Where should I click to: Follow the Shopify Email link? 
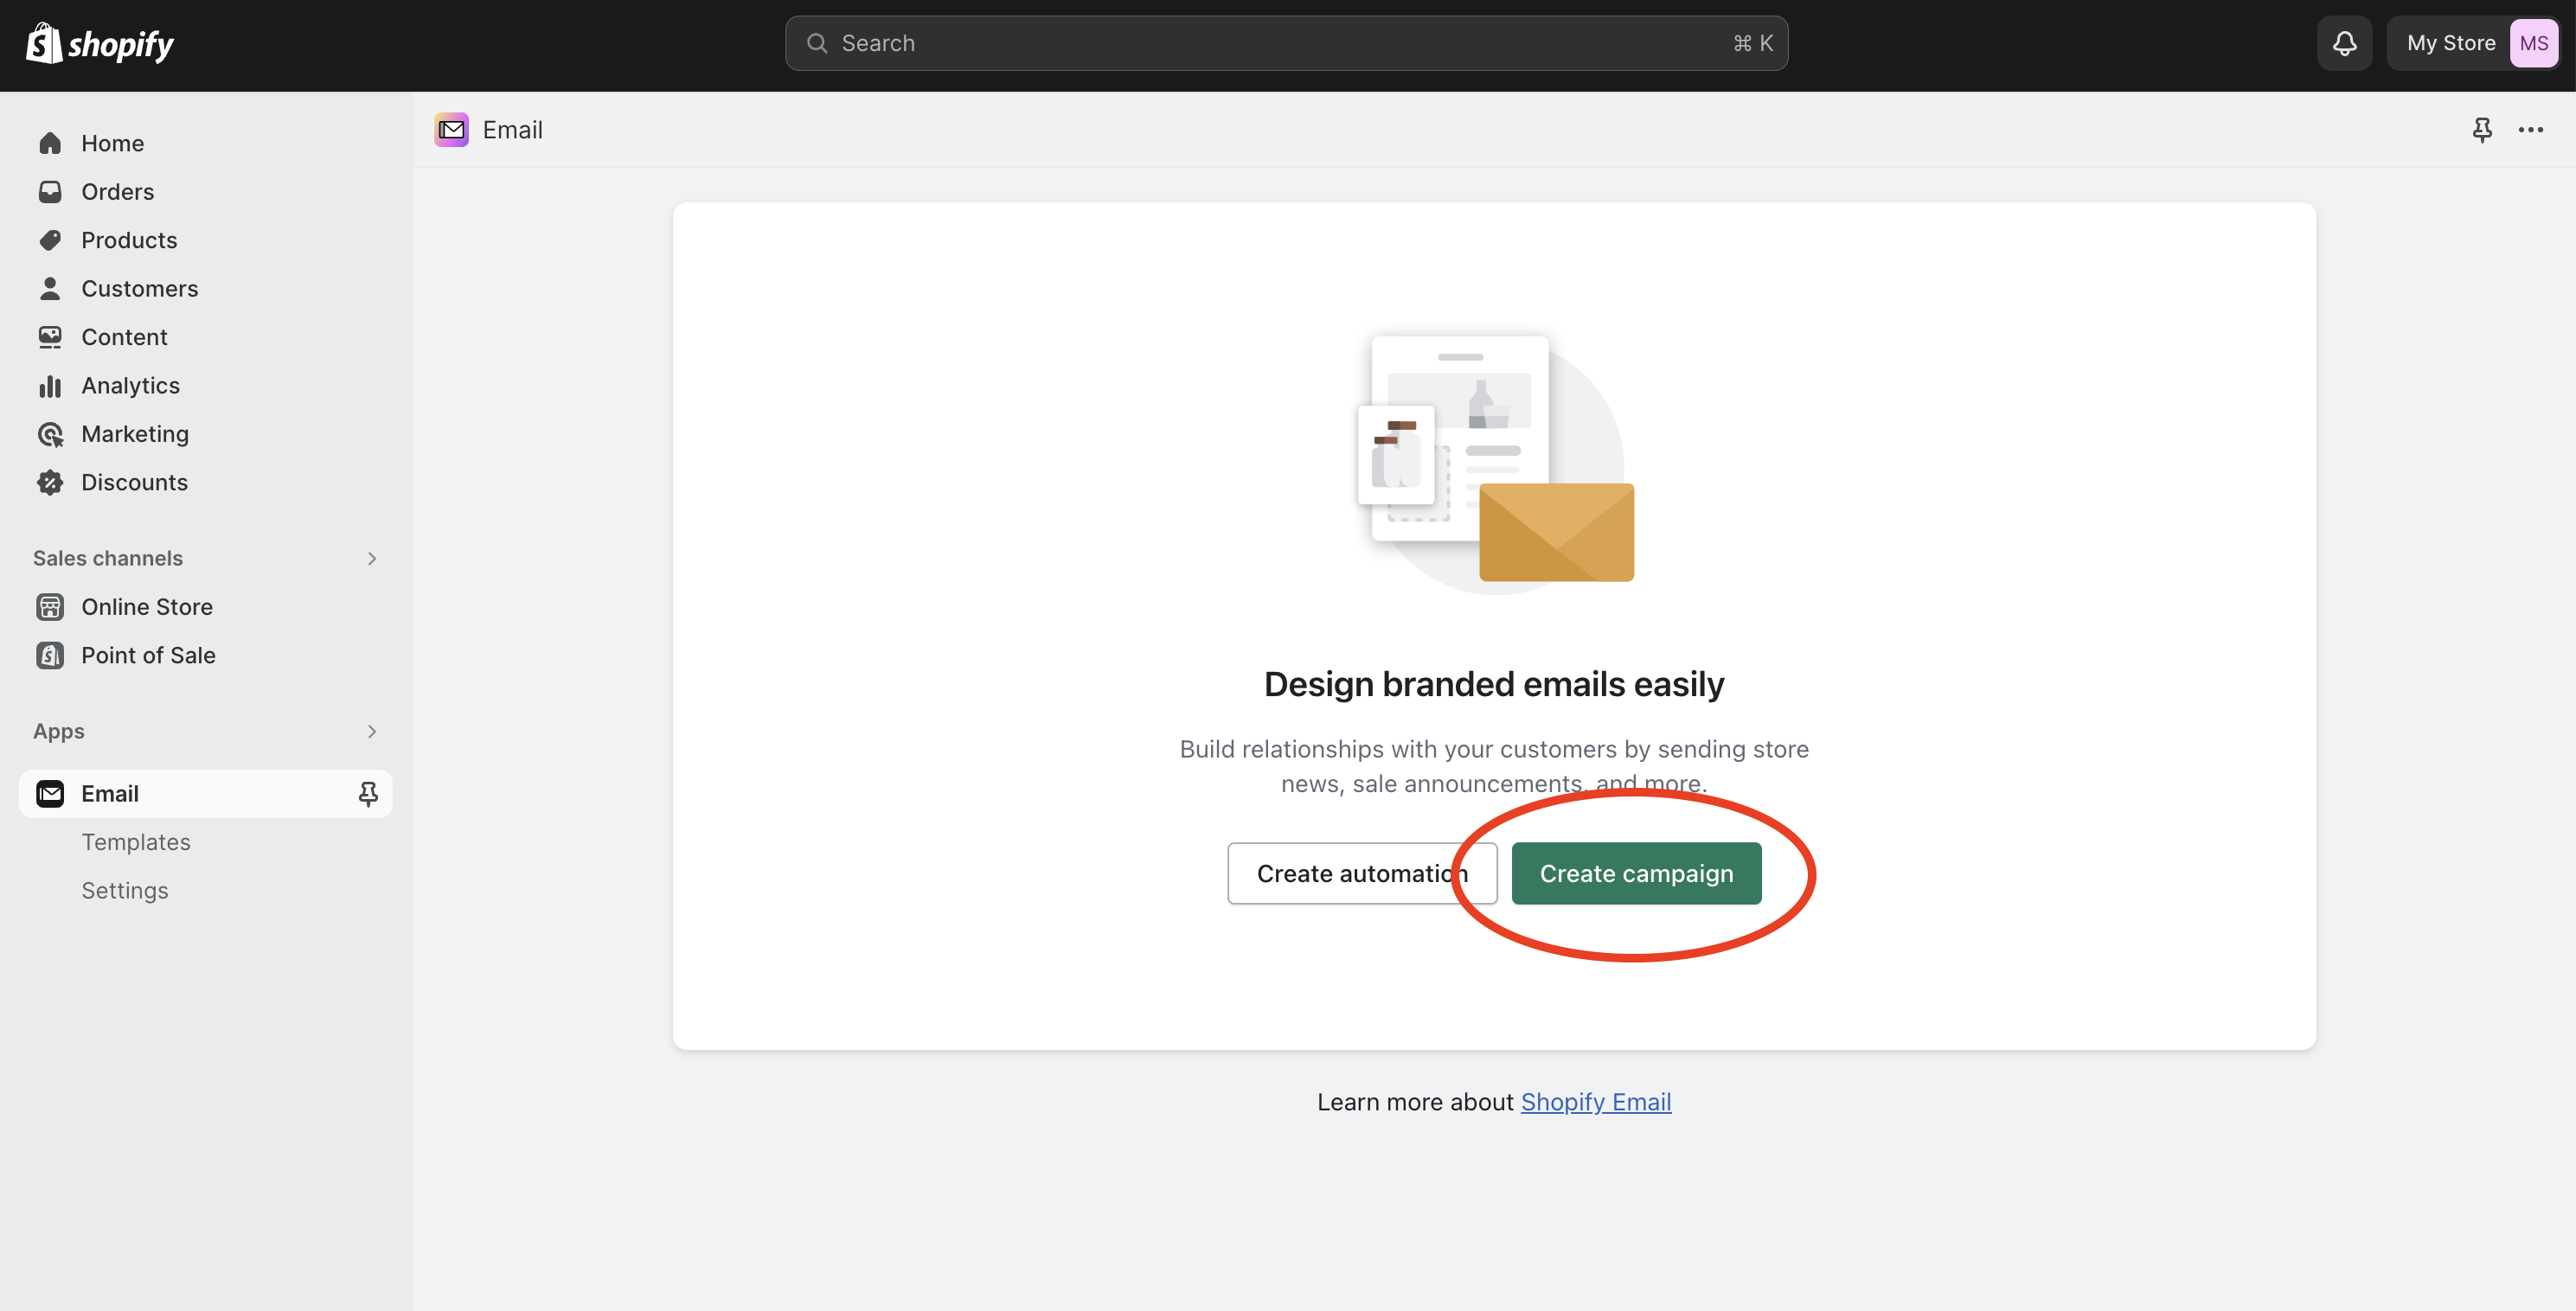1595,1102
